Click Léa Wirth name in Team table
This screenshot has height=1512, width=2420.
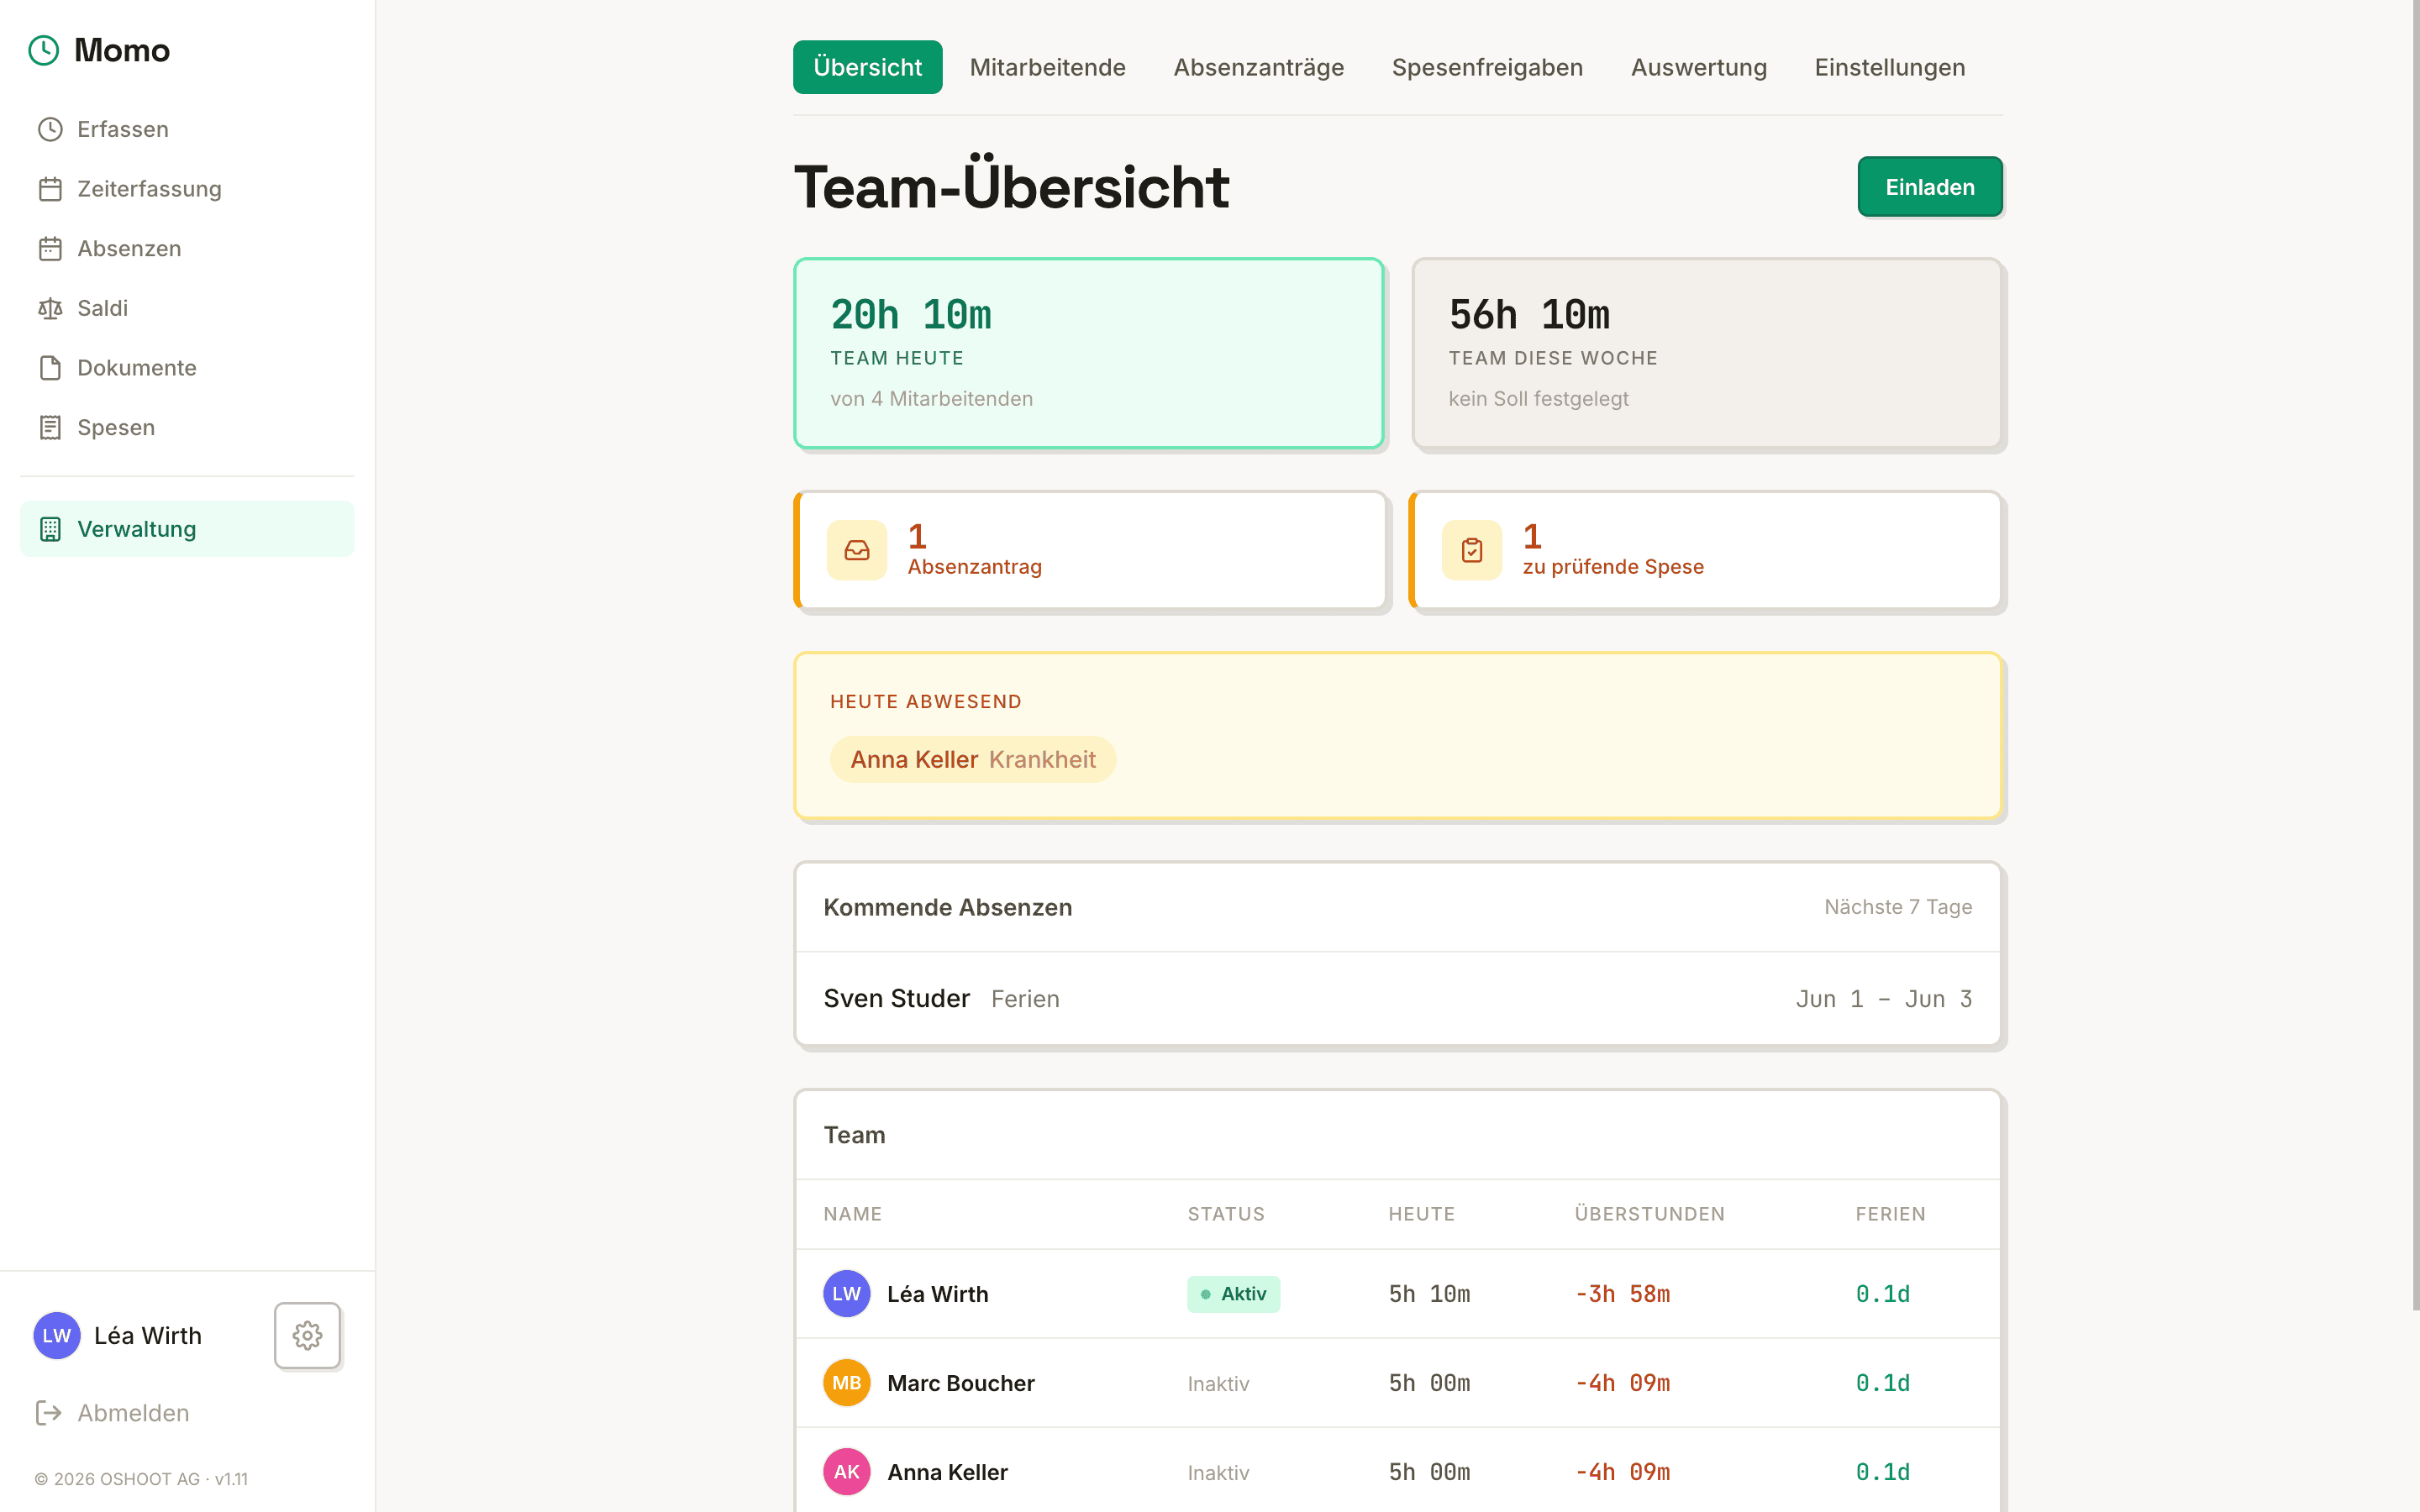point(937,1294)
